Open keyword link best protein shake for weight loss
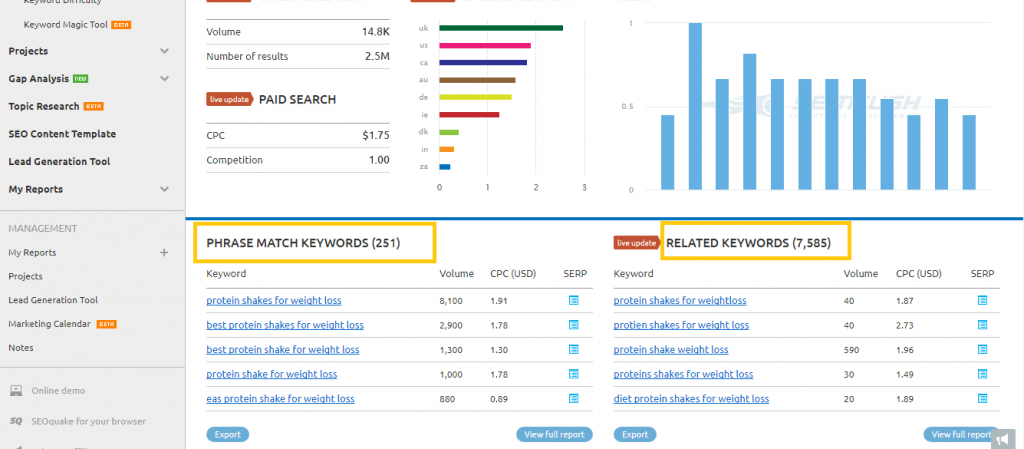1024x449 pixels. (283, 350)
